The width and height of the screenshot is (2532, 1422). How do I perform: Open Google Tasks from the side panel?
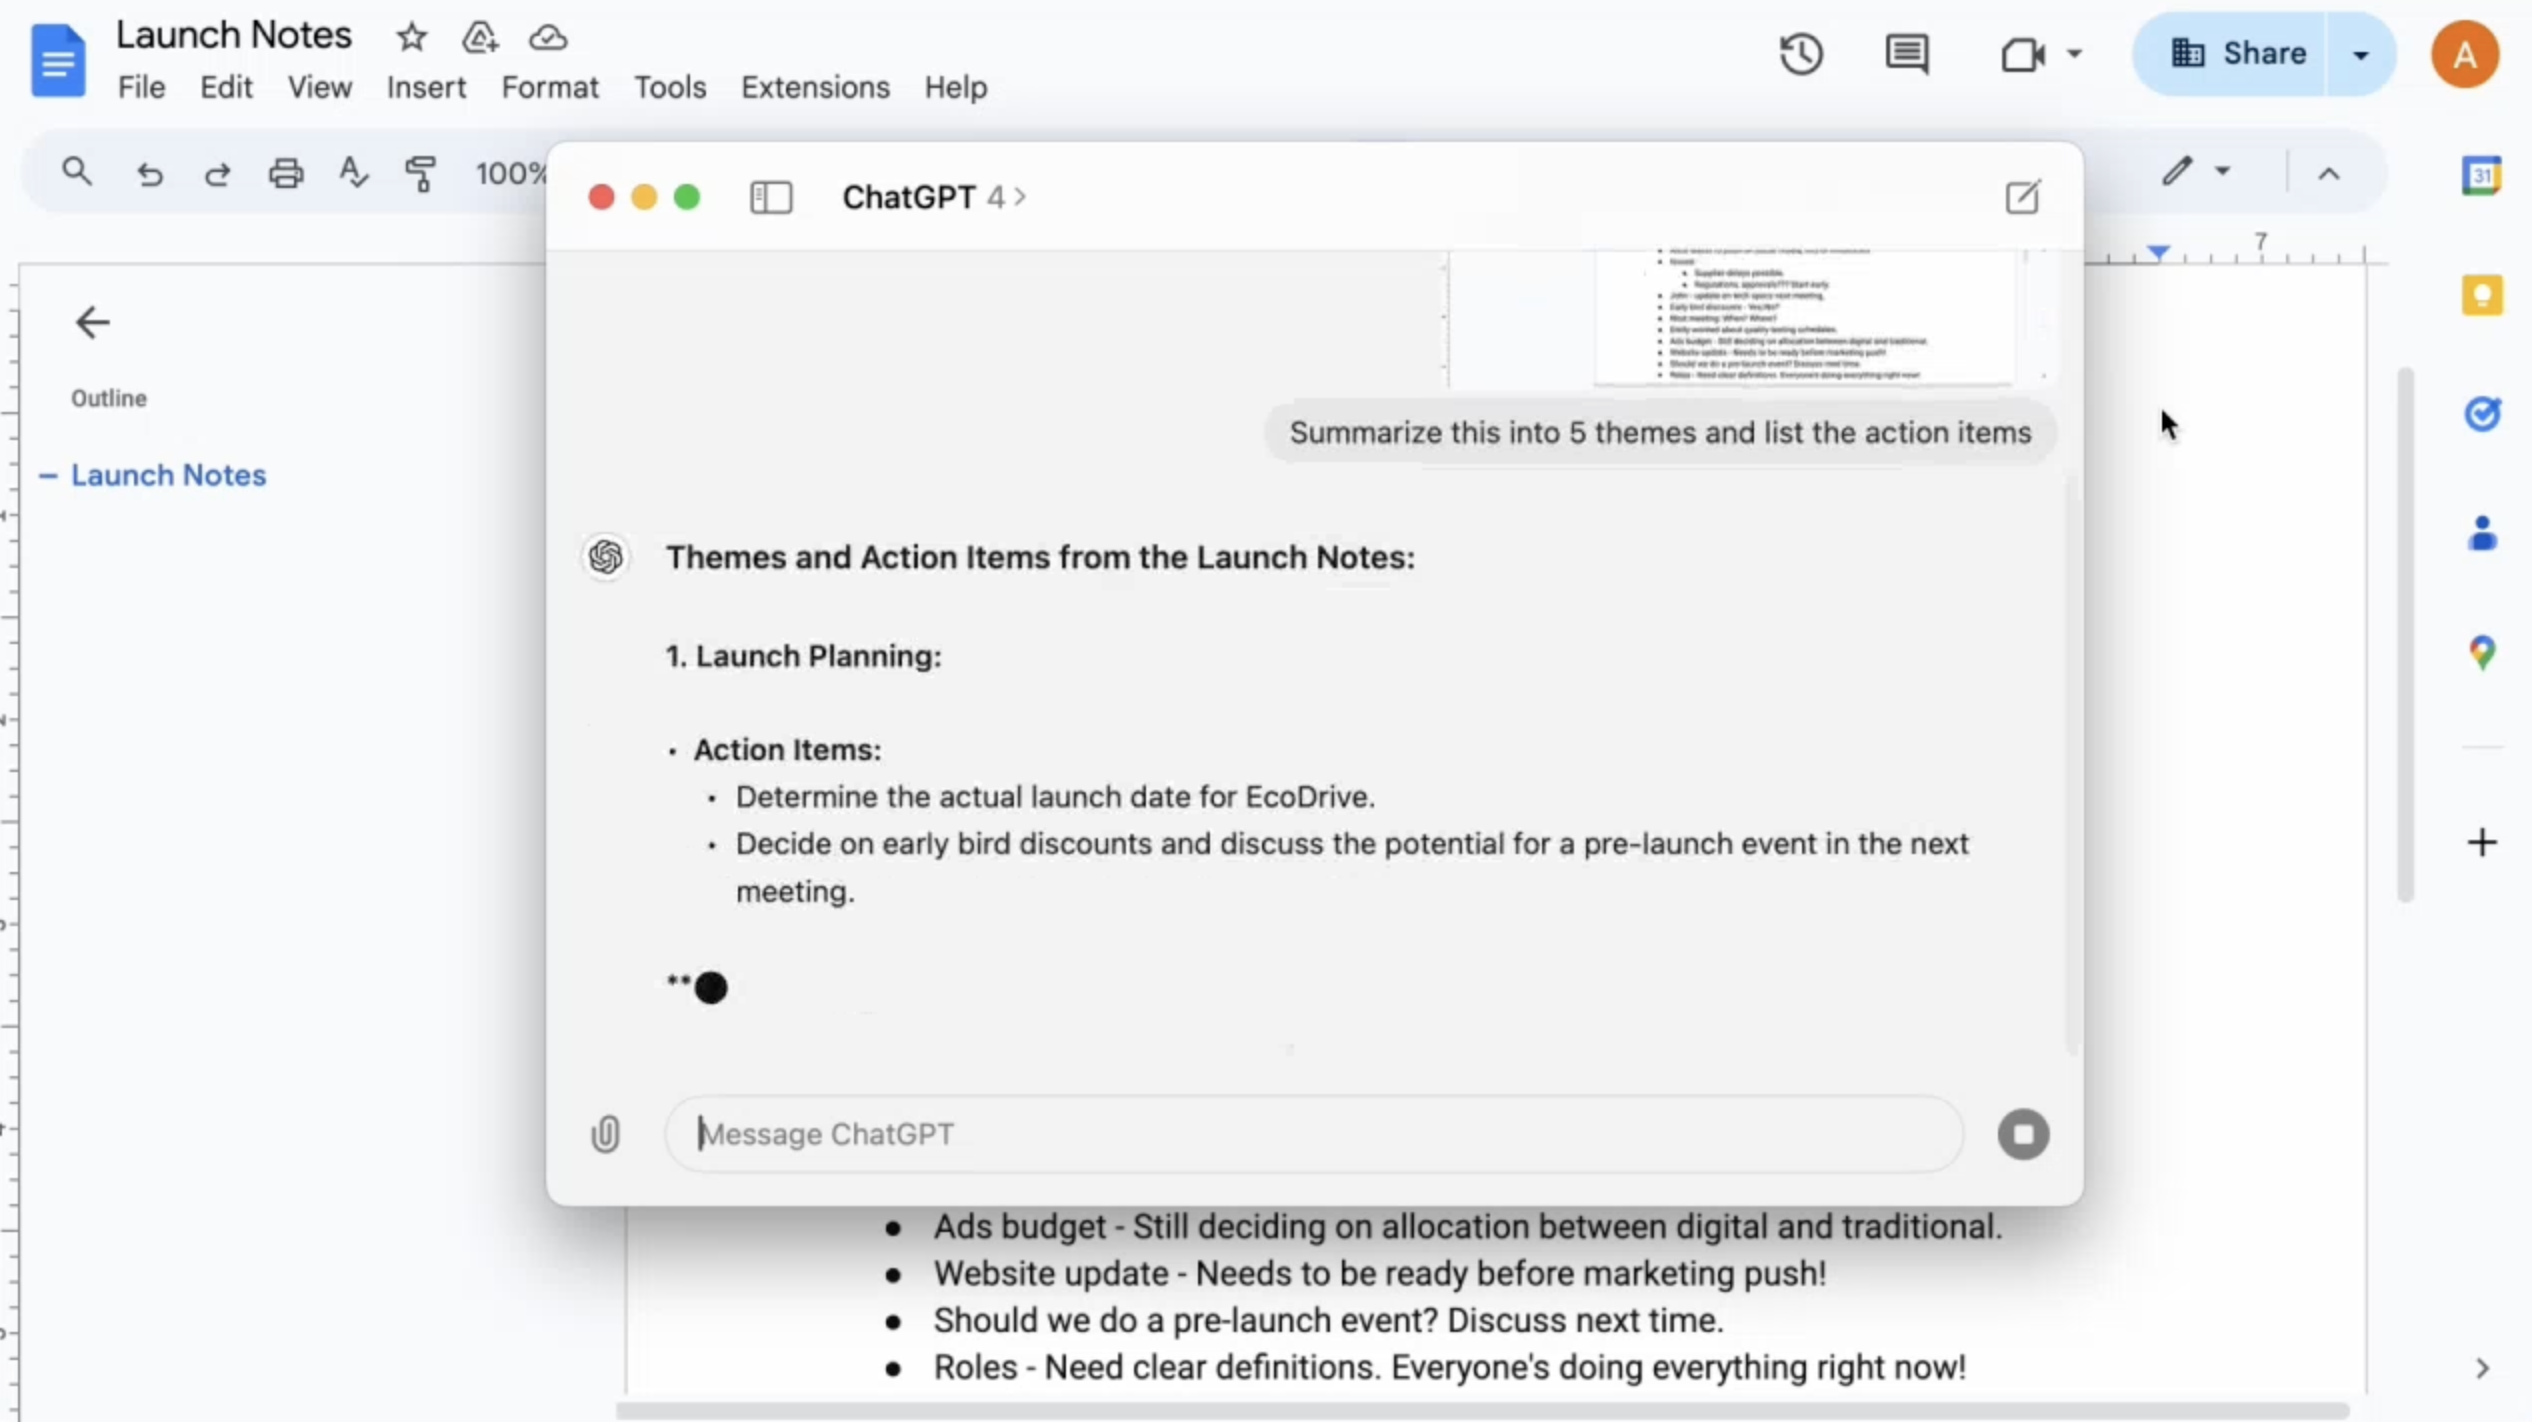pyautogui.click(x=2481, y=413)
